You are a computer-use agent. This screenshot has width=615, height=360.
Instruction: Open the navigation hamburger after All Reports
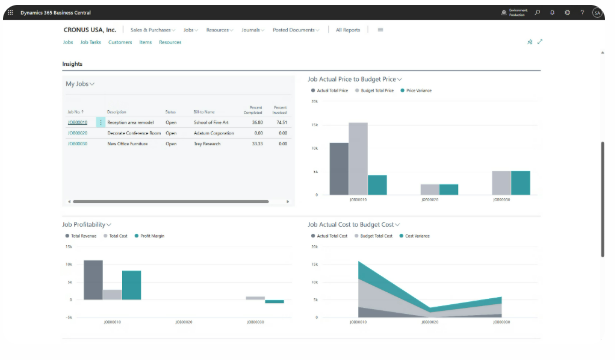pyautogui.click(x=380, y=30)
